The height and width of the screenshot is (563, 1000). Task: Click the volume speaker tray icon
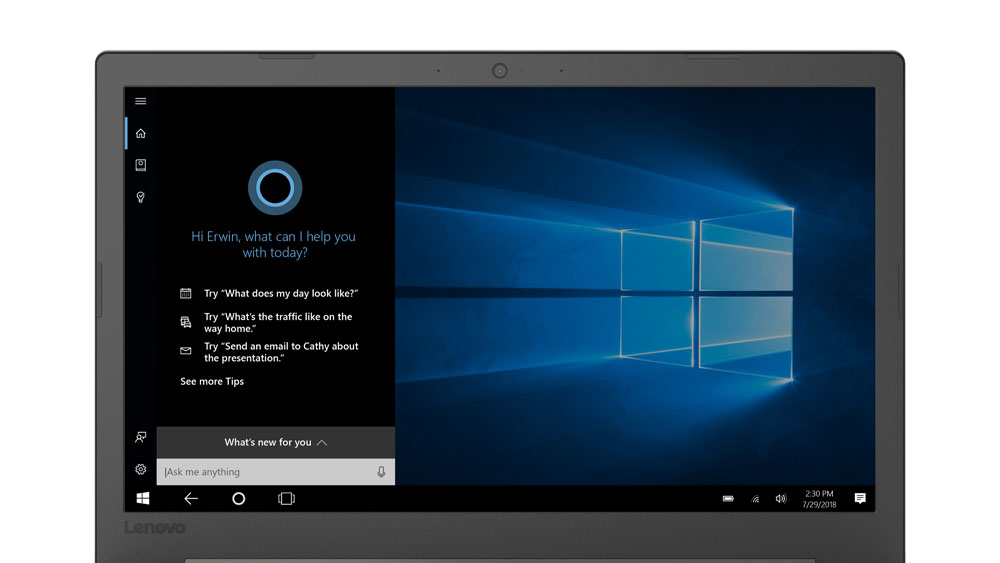[x=781, y=499]
